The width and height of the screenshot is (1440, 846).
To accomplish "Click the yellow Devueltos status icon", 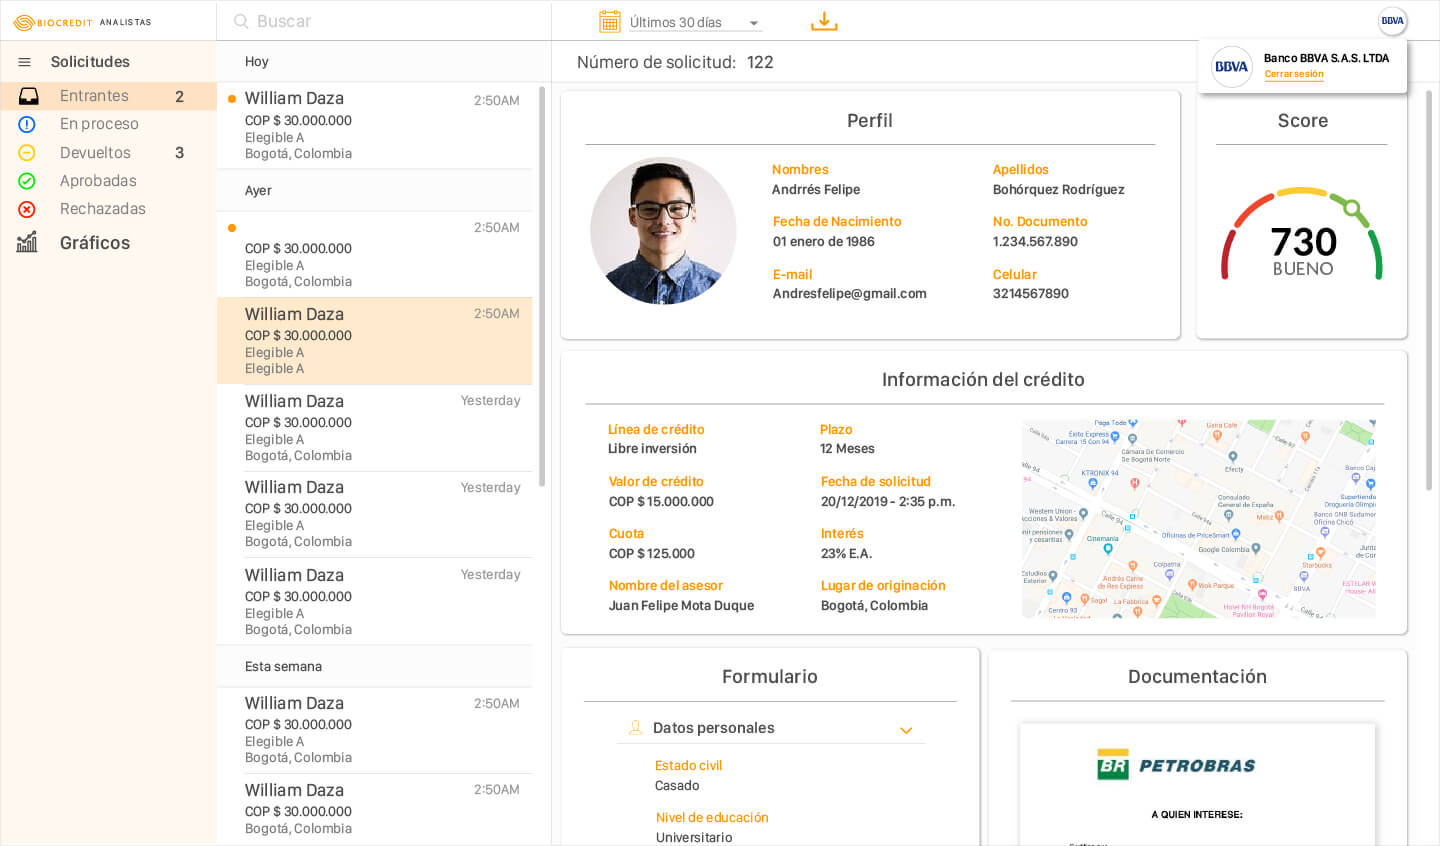I will 27,153.
